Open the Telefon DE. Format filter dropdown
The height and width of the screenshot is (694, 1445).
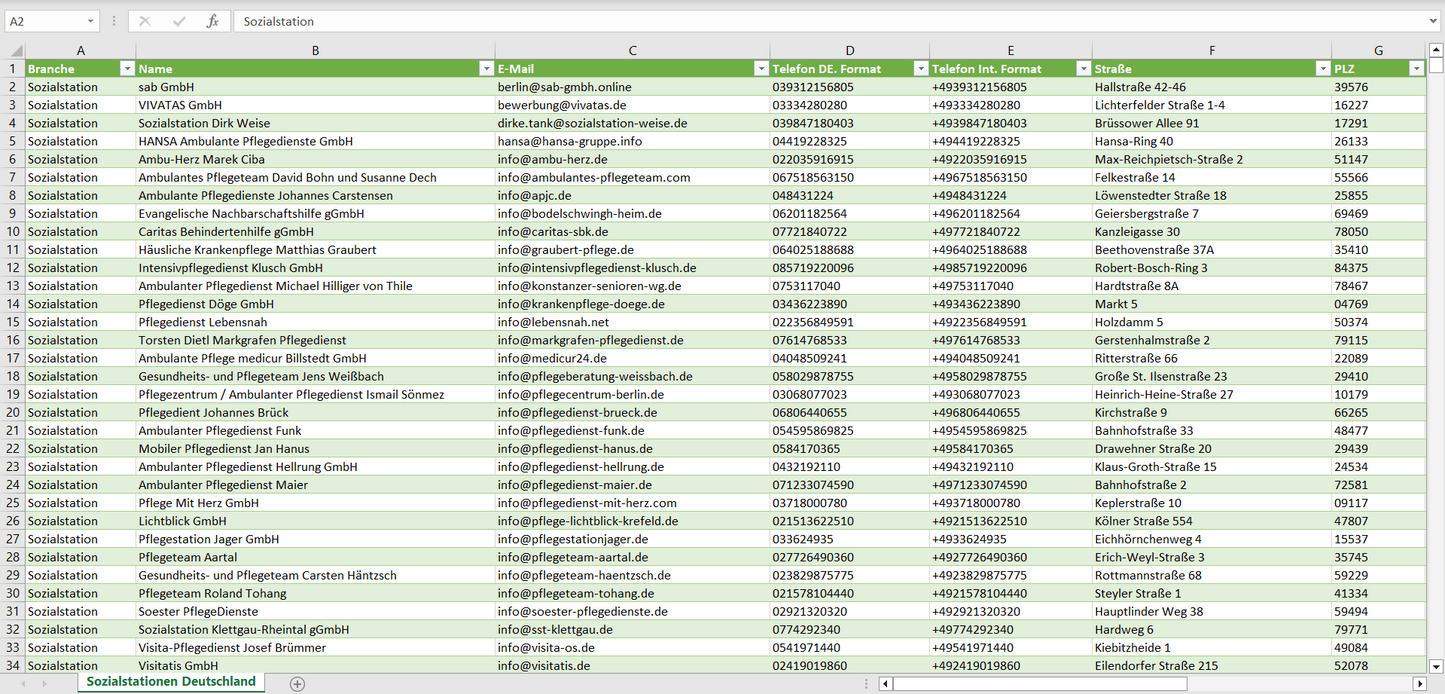point(920,69)
